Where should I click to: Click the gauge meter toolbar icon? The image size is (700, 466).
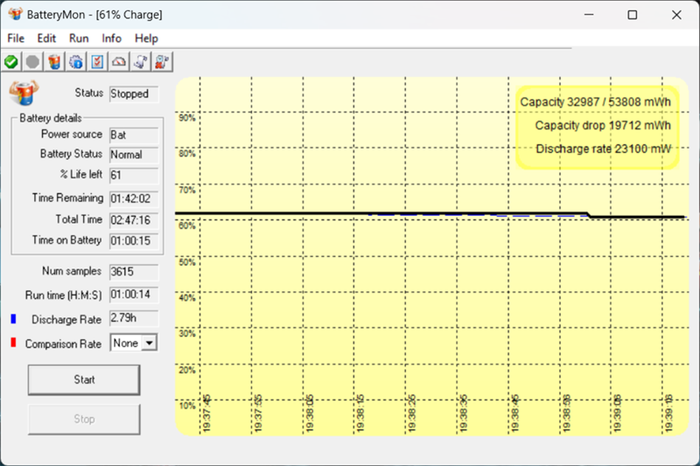[119, 62]
